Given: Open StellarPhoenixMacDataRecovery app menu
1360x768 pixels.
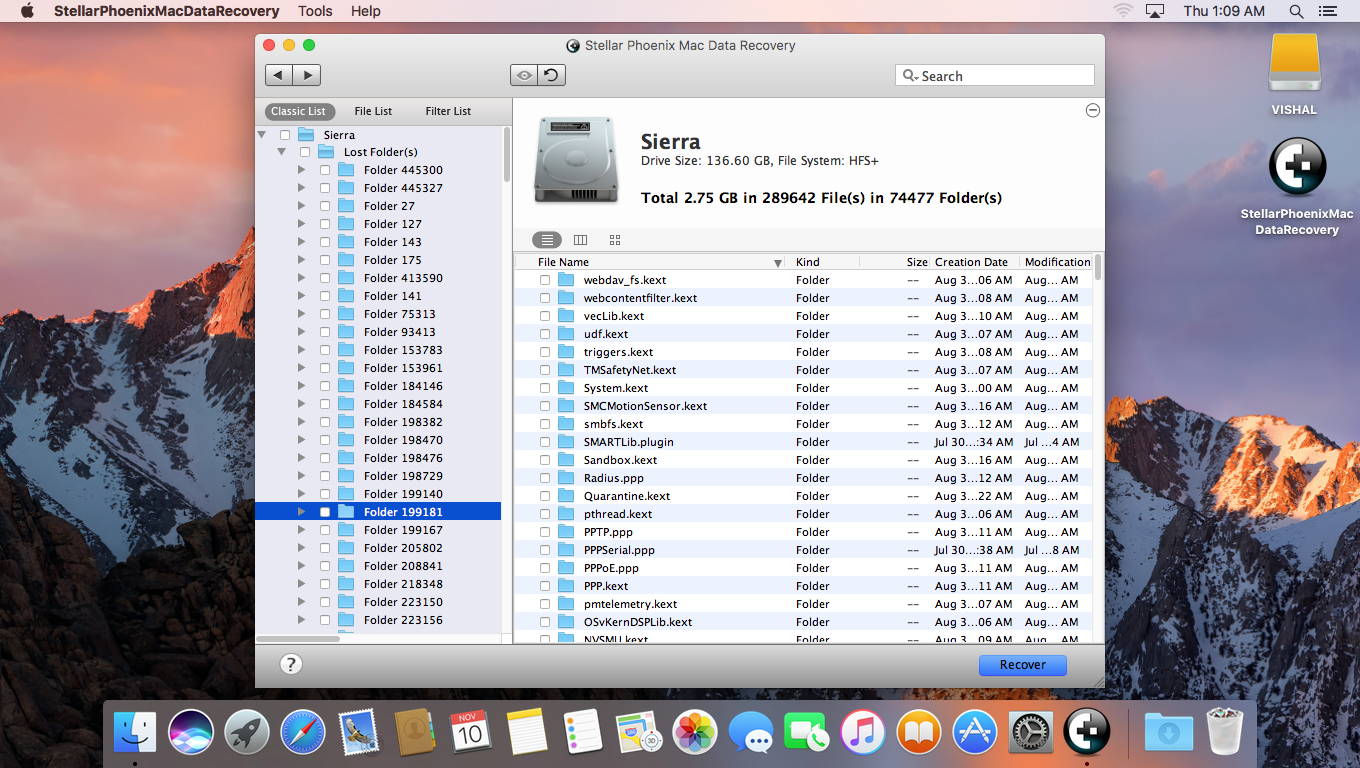Looking at the screenshot, I should point(166,11).
